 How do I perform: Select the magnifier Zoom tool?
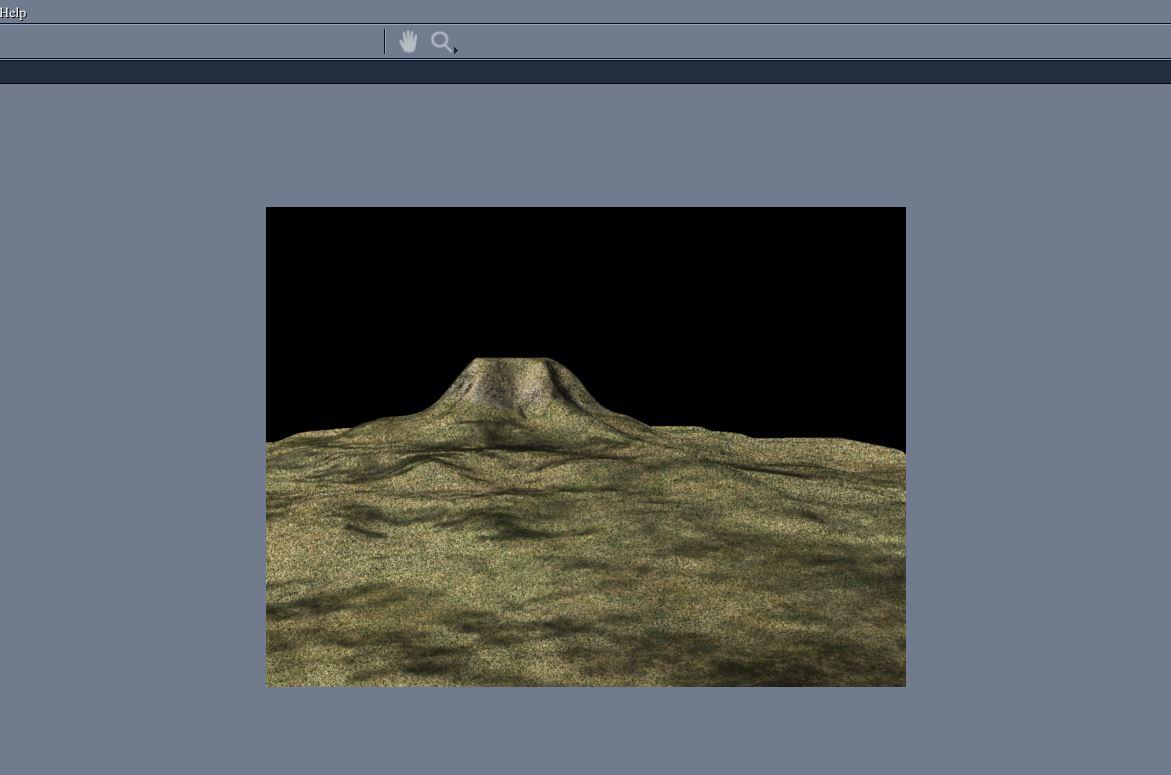point(443,42)
